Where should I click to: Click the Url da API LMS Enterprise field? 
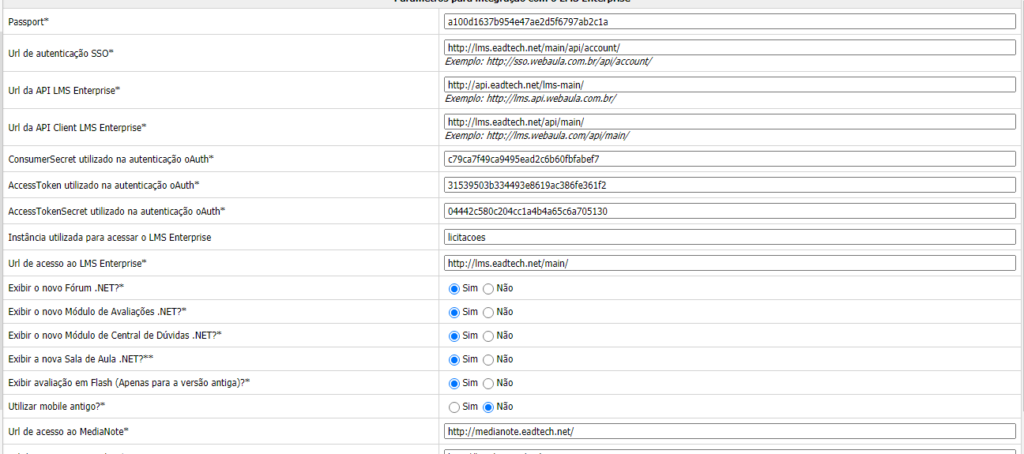point(729,85)
